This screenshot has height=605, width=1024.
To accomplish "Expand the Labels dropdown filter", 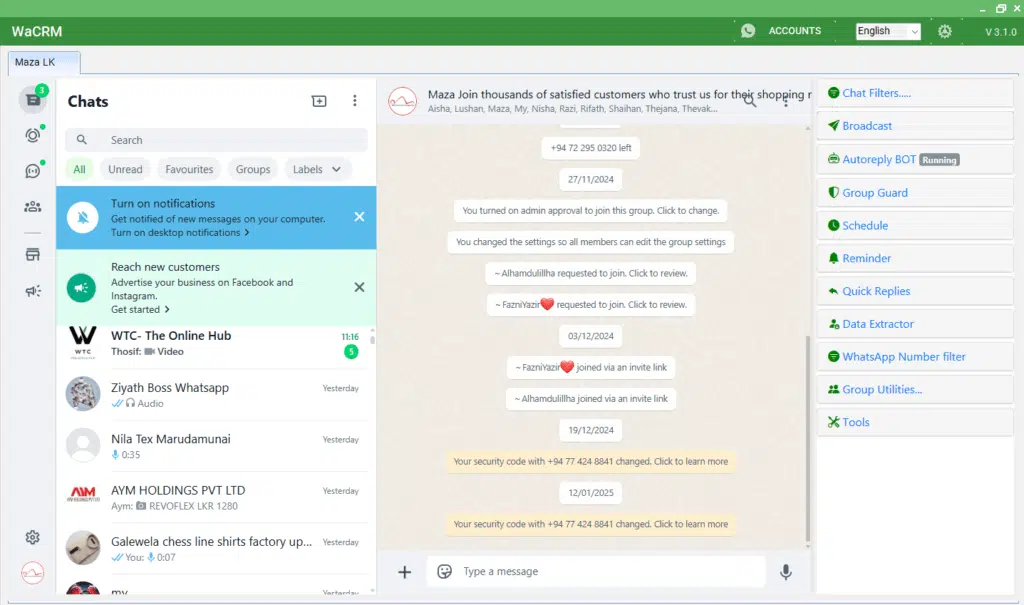I will coord(318,169).
